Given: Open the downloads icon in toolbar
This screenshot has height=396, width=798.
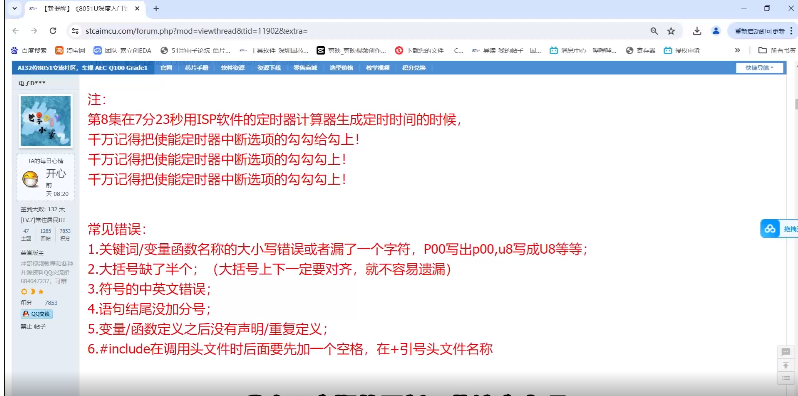Looking at the screenshot, I should point(697,31).
